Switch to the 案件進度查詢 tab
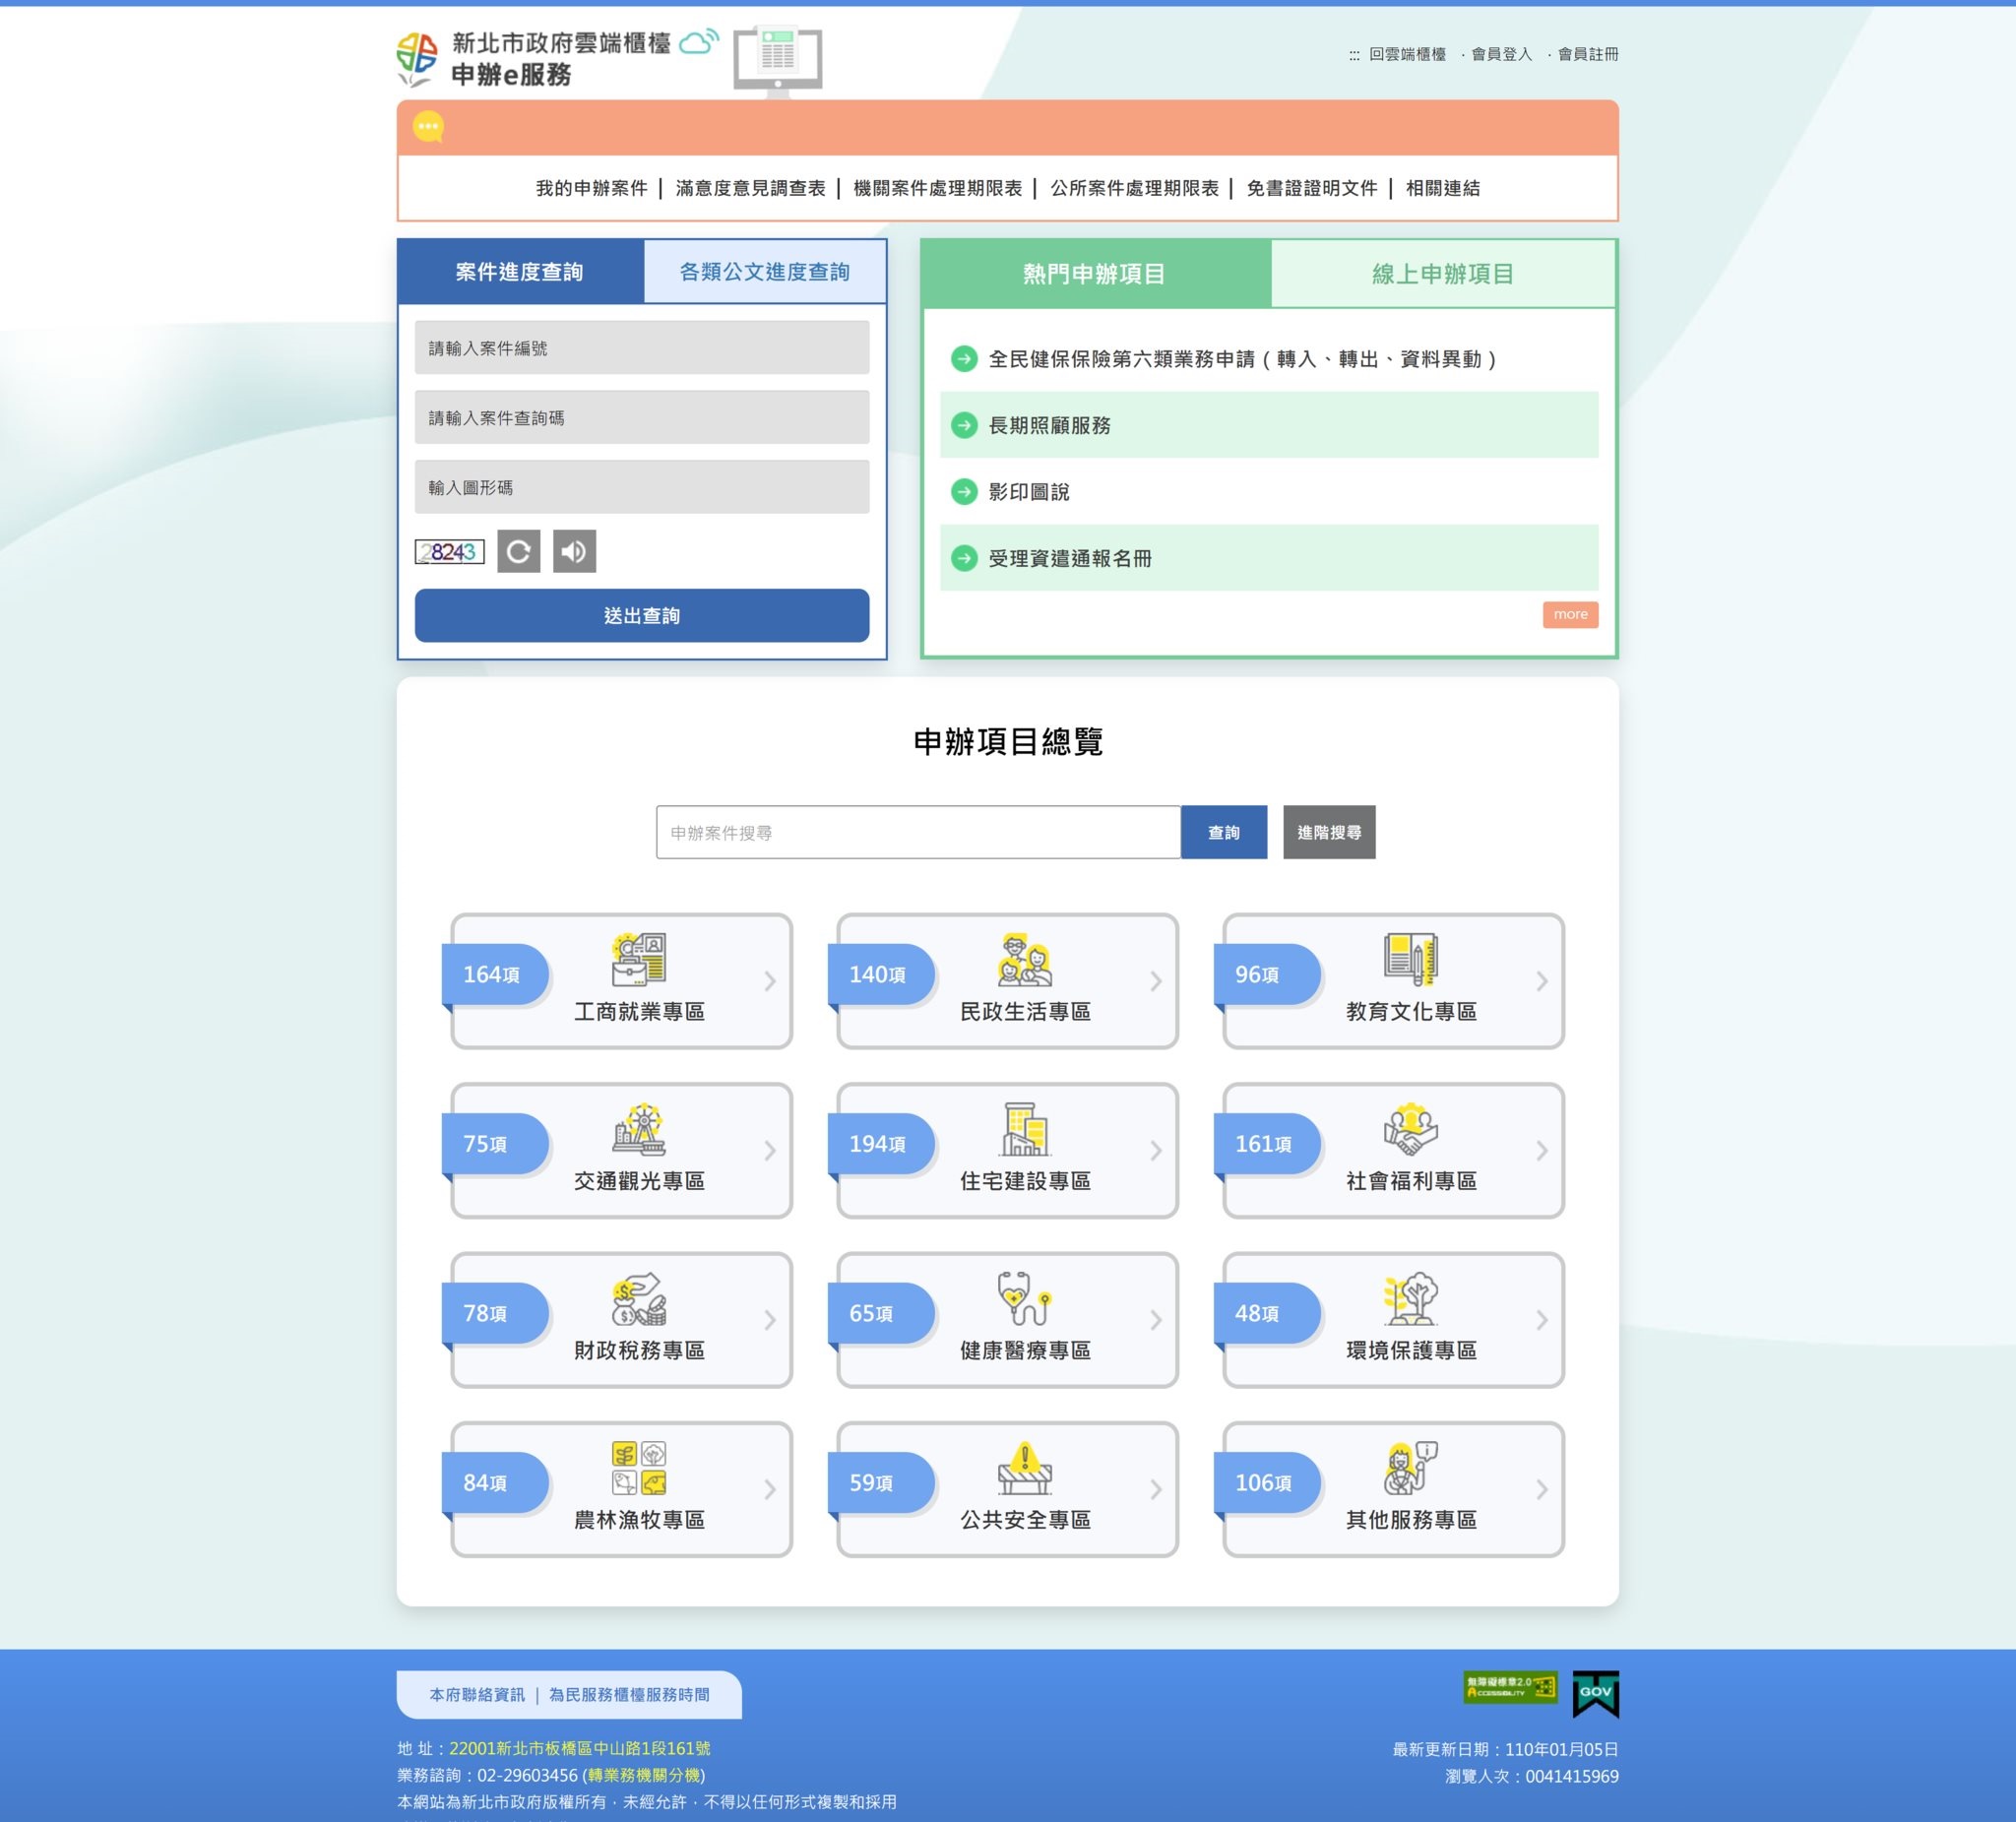The height and width of the screenshot is (1822, 2016). click(520, 271)
